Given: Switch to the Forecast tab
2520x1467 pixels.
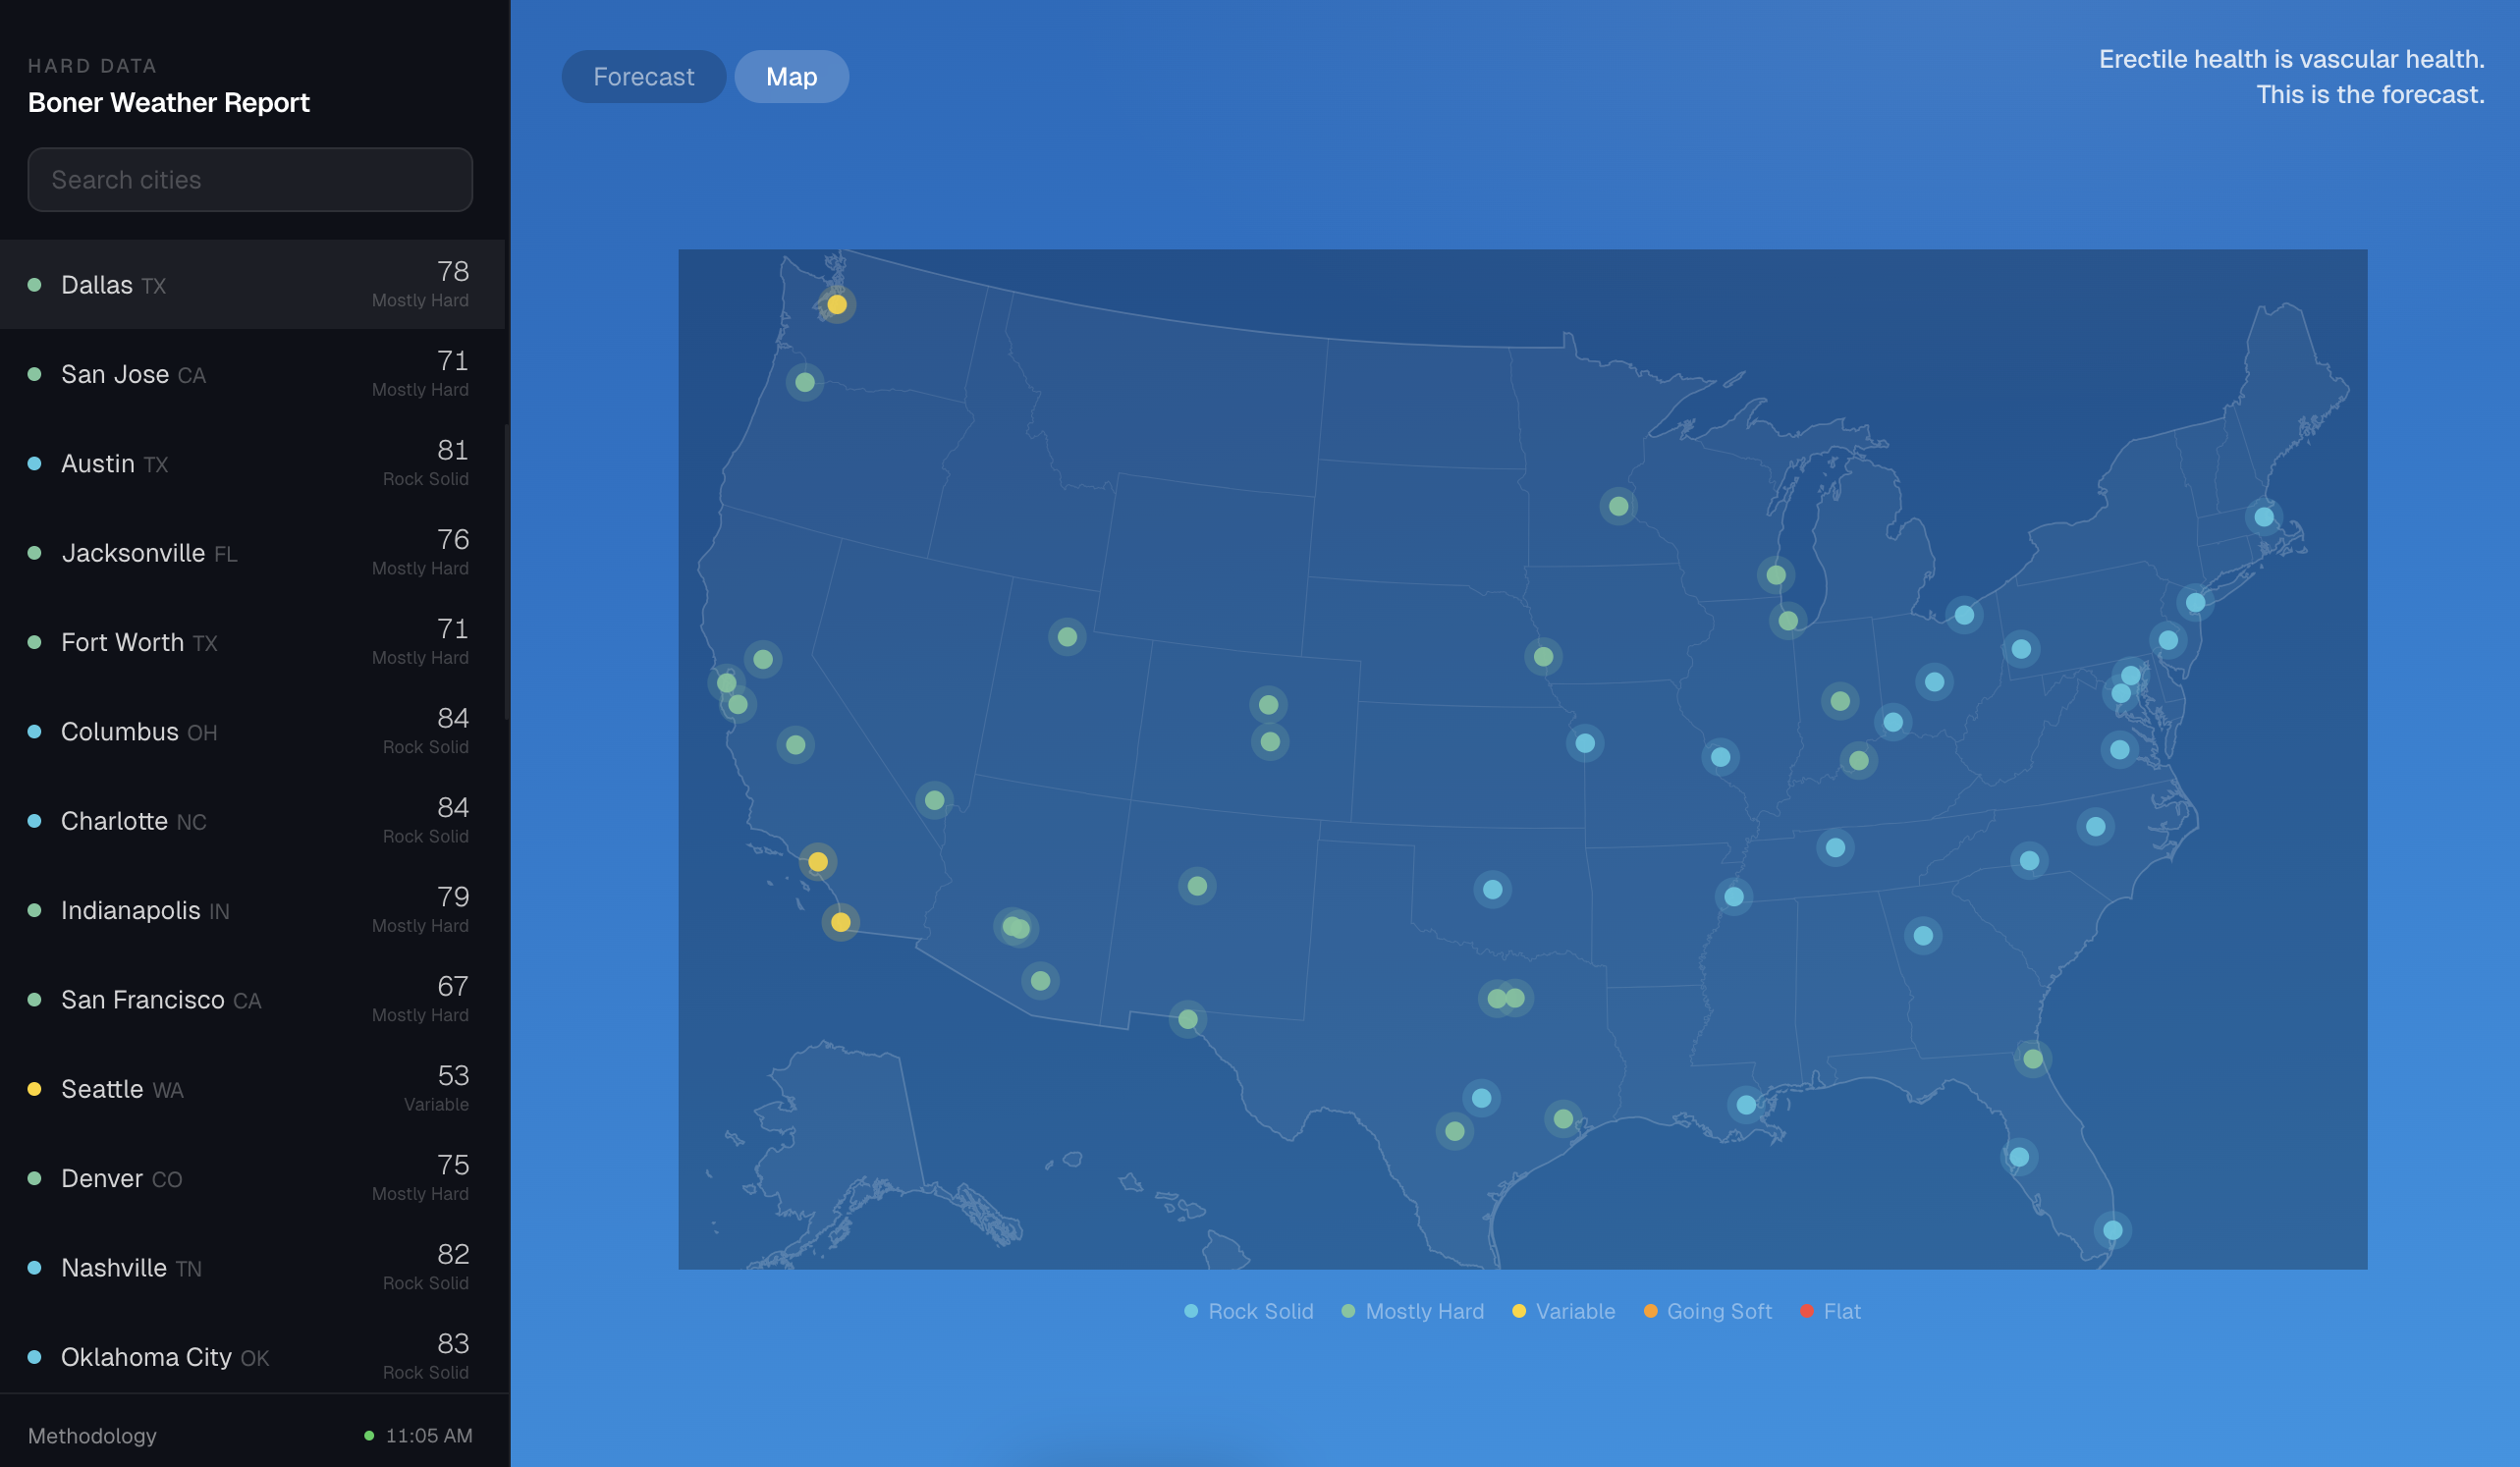Looking at the screenshot, I should 643,76.
